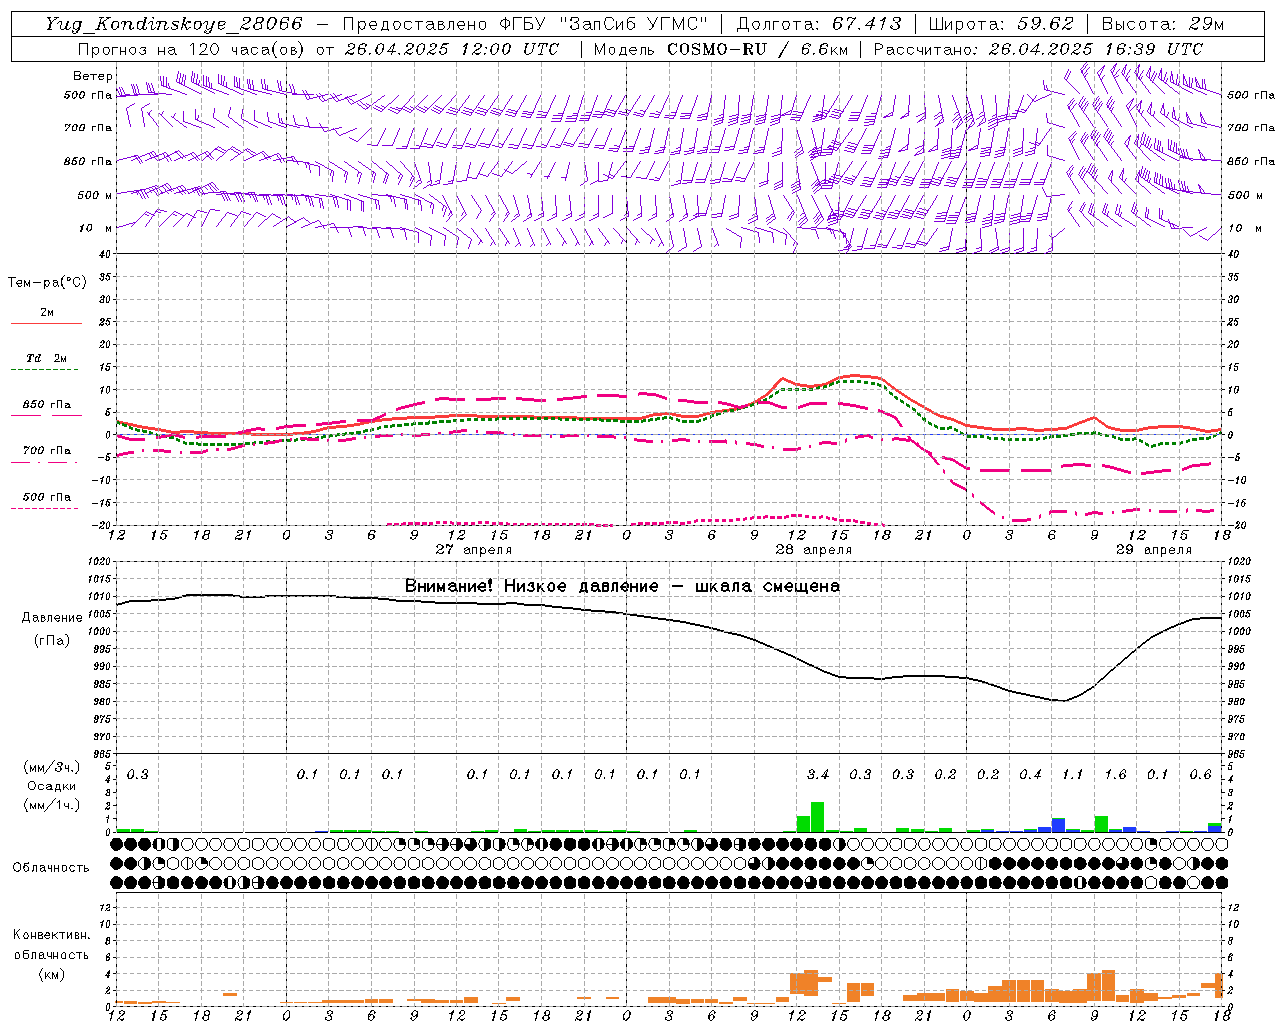Select the provider text ФГБУ "ЗапСиб УГМС"

point(603,24)
